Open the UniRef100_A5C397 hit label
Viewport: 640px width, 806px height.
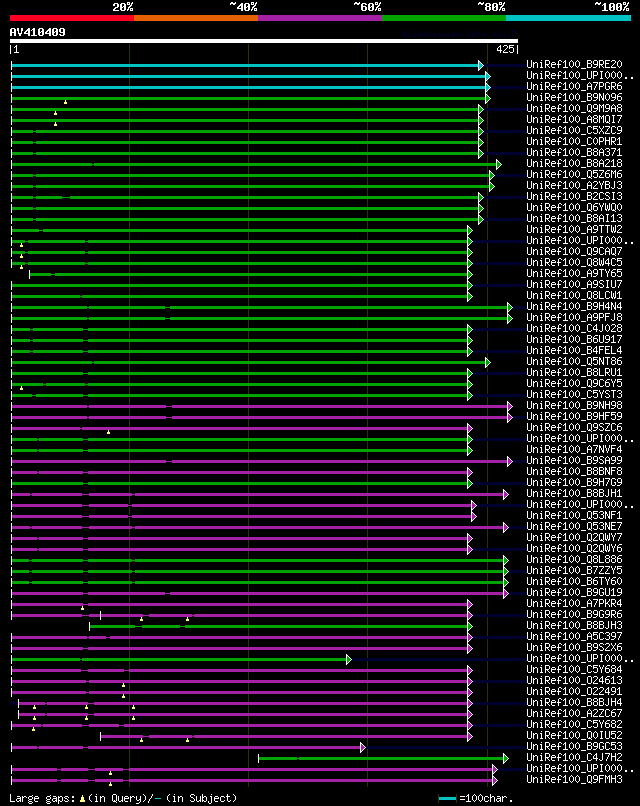click(574, 637)
